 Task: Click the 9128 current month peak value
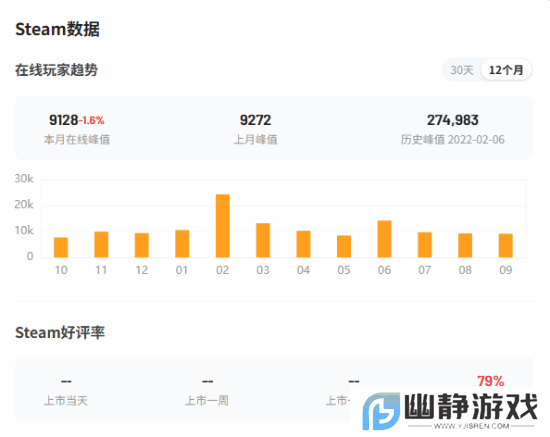coord(63,120)
